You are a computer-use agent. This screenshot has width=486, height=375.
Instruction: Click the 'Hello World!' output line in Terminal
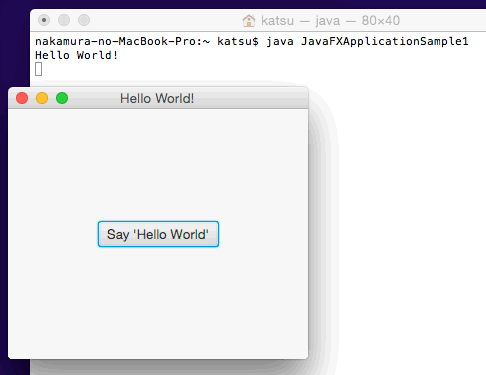77,55
